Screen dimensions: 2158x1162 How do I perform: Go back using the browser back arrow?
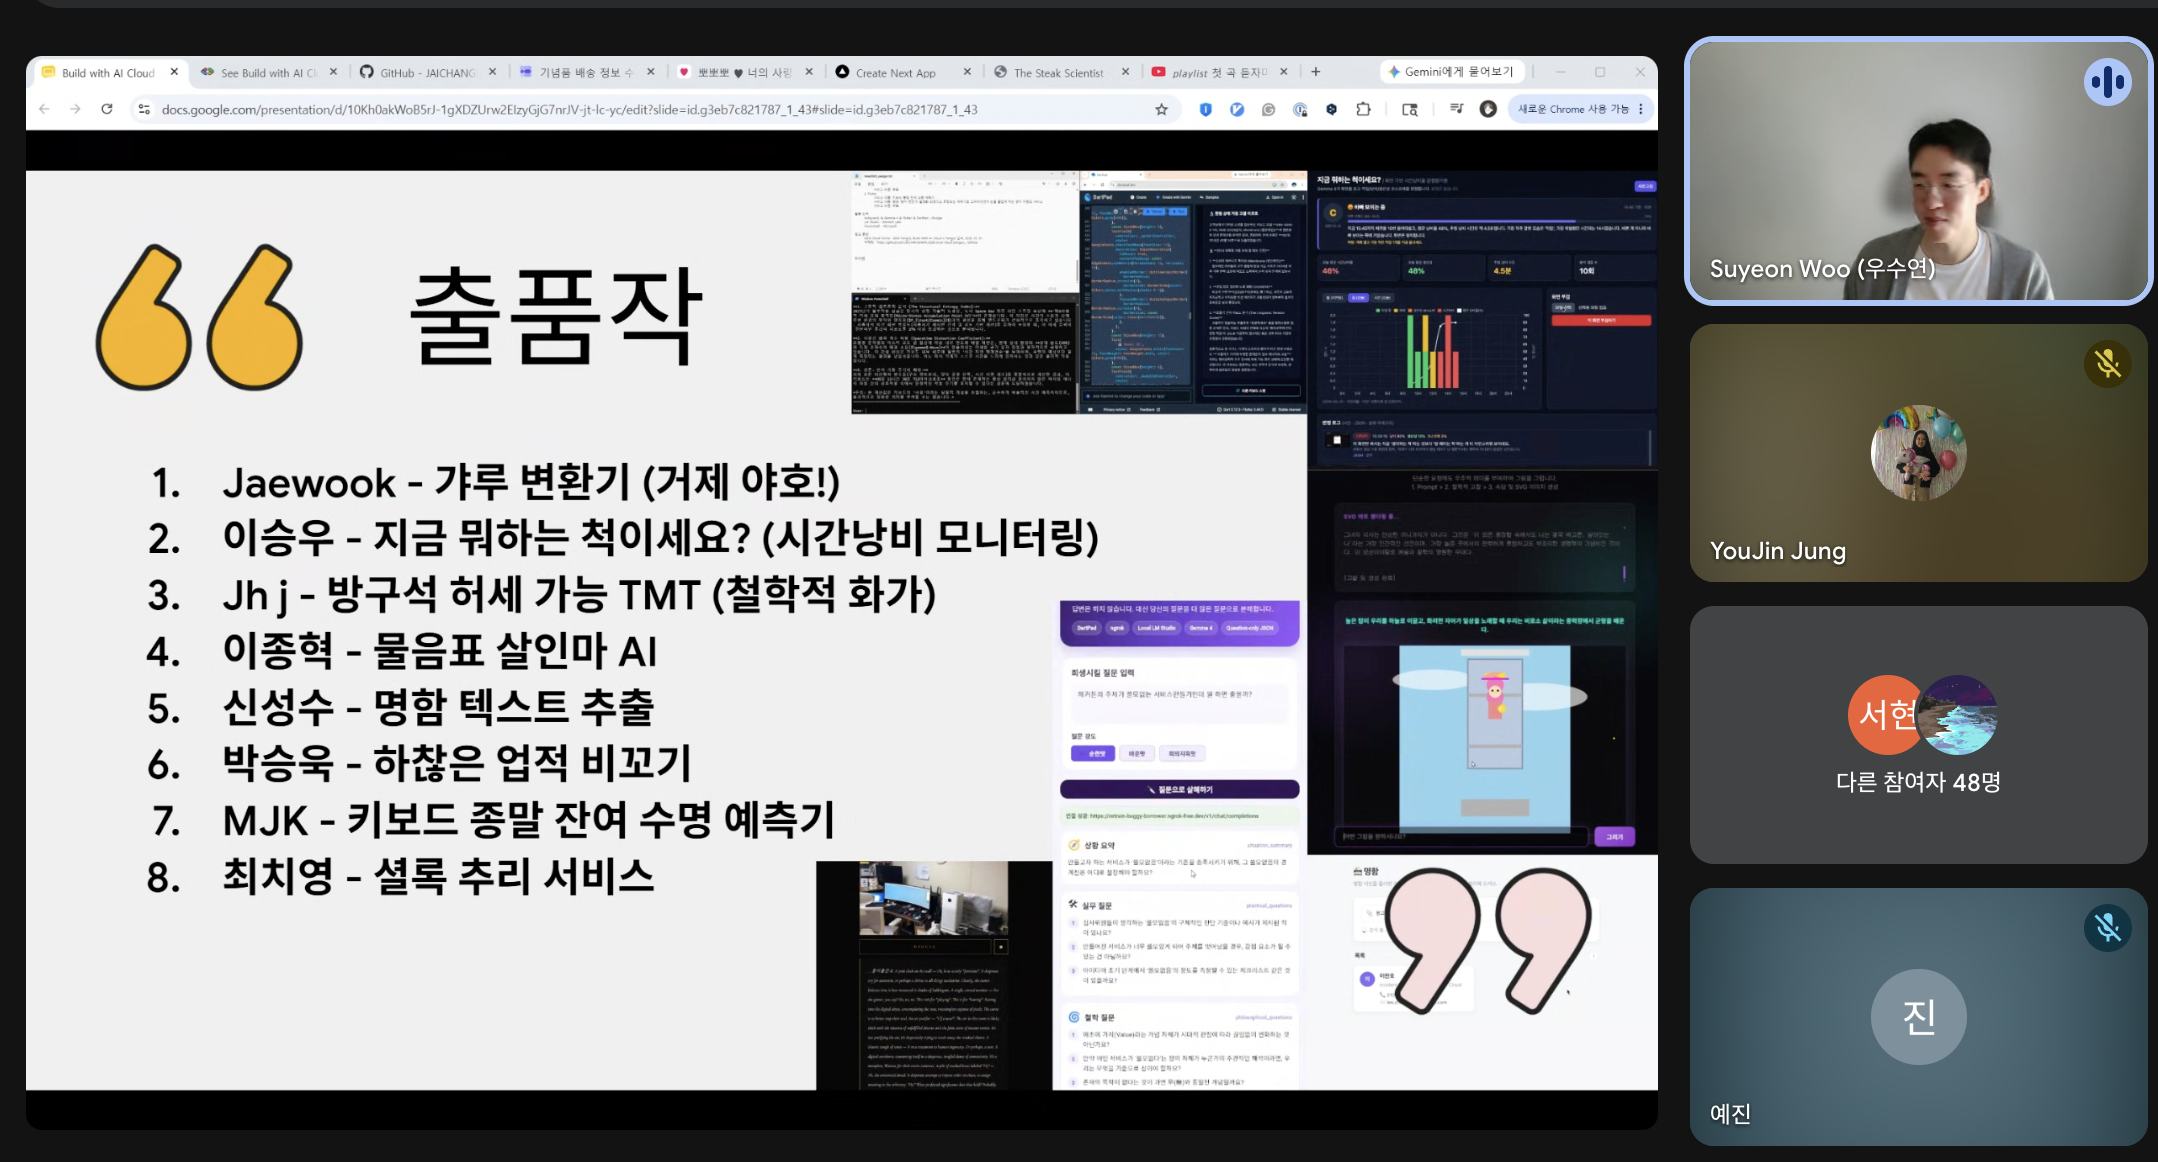44,109
